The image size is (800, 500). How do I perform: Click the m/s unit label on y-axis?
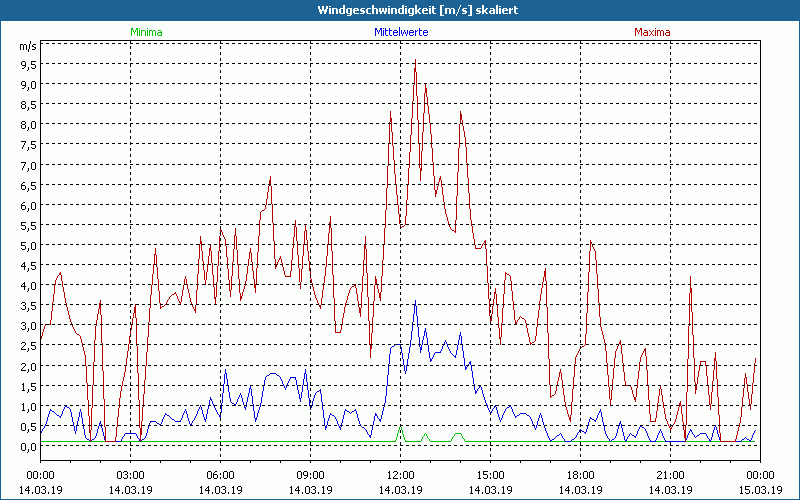click(27, 46)
